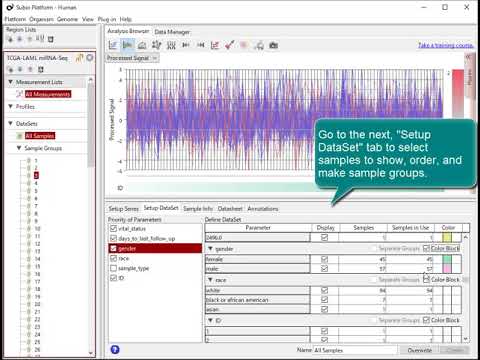The image size is (480, 360).
Task: Collapse the ID group in Define DataSet
Action: tap(210, 320)
